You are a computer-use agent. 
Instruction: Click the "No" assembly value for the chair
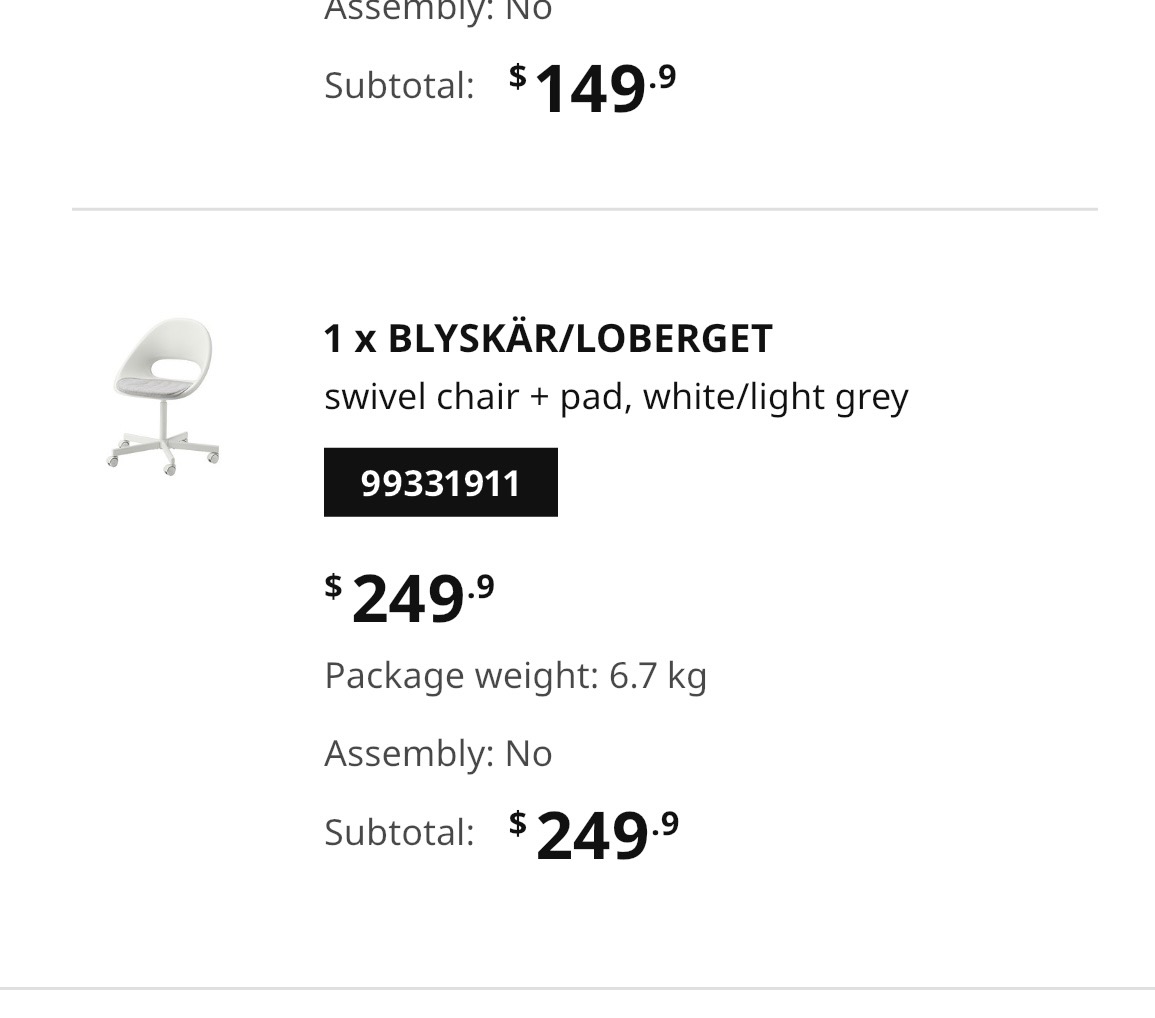click(529, 753)
